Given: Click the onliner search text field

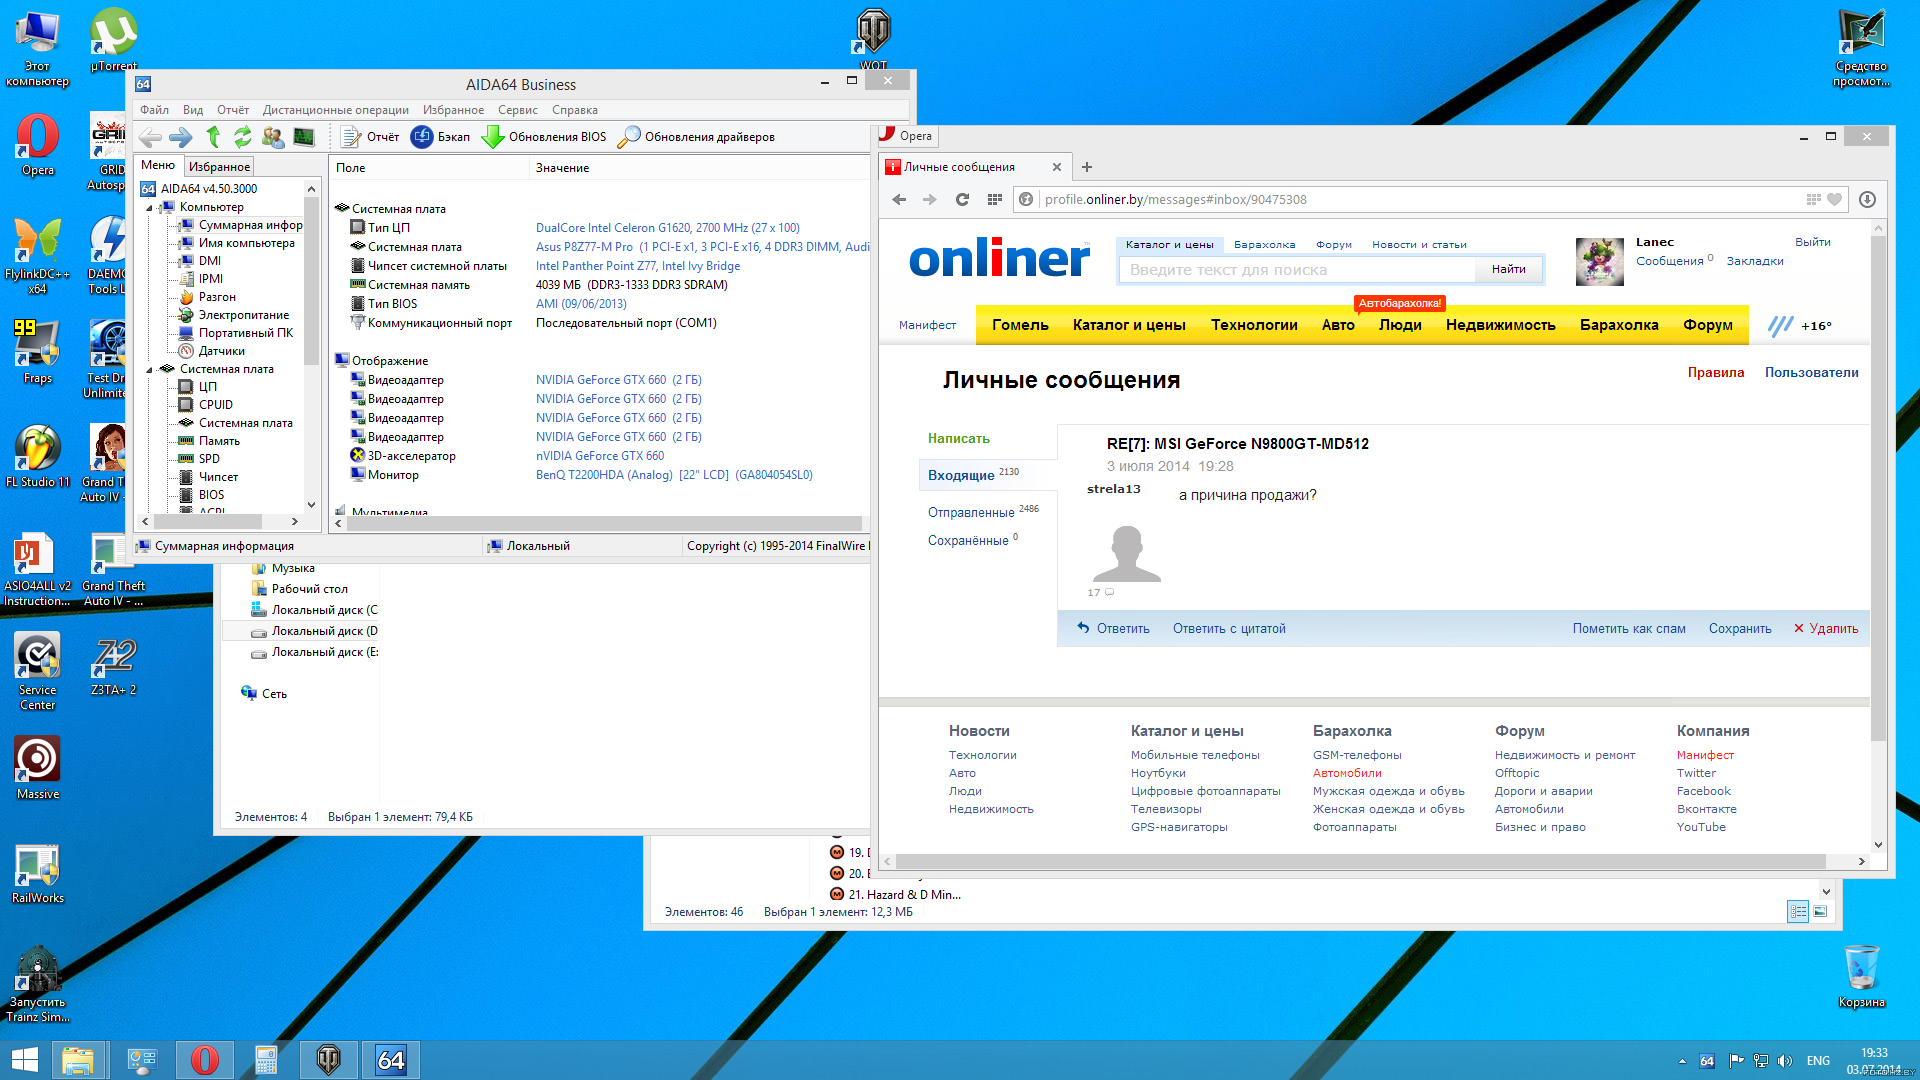Looking at the screenshot, I should [1297, 270].
